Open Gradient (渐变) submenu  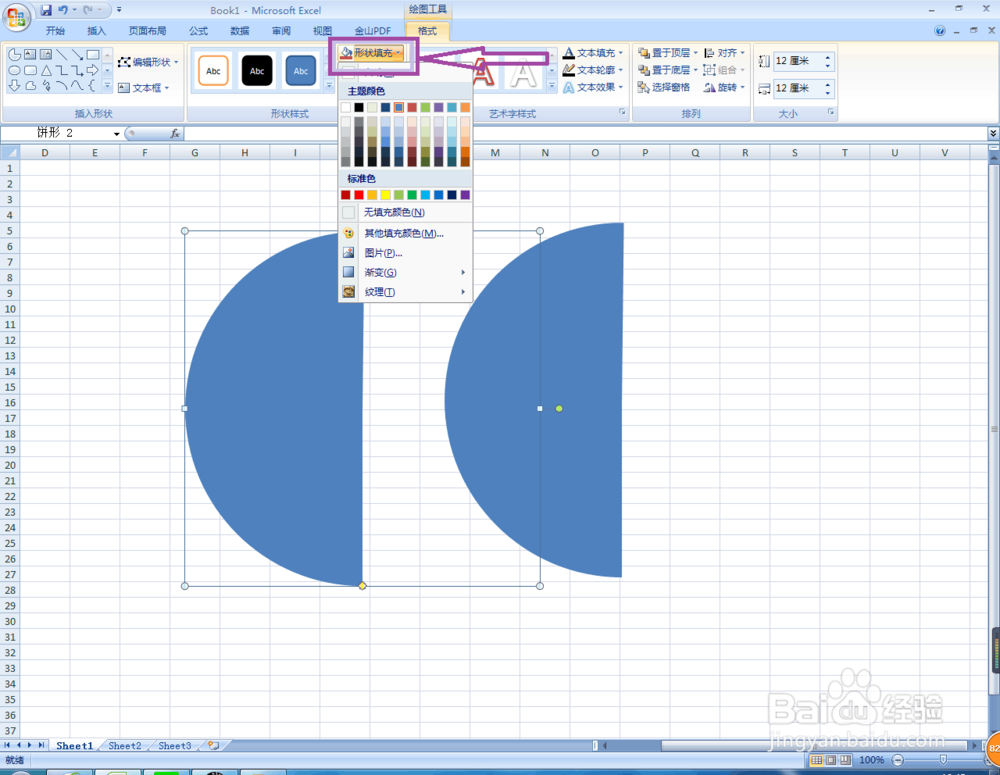pos(405,272)
